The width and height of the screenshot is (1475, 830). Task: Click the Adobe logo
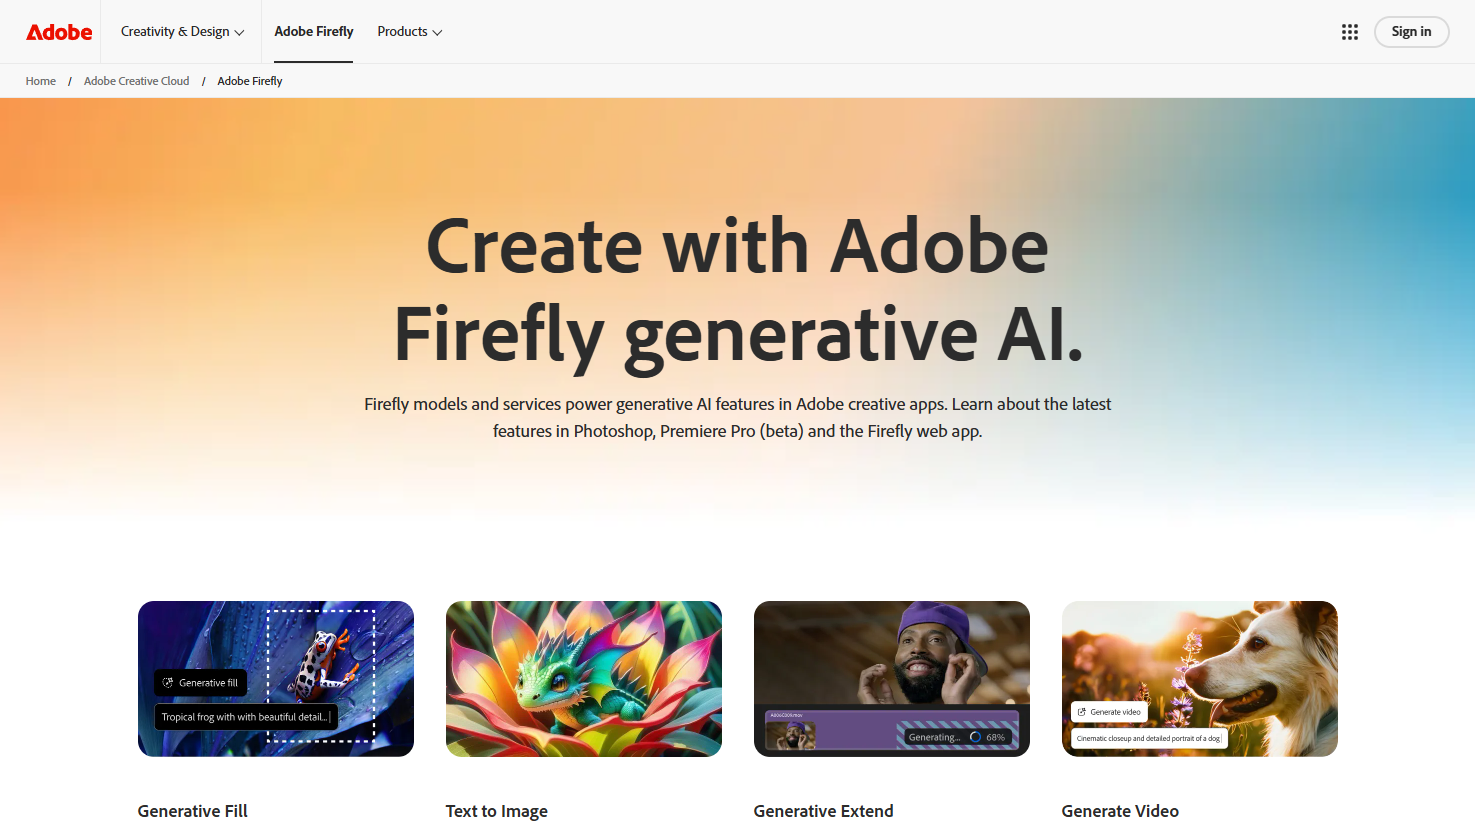click(59, 32)
